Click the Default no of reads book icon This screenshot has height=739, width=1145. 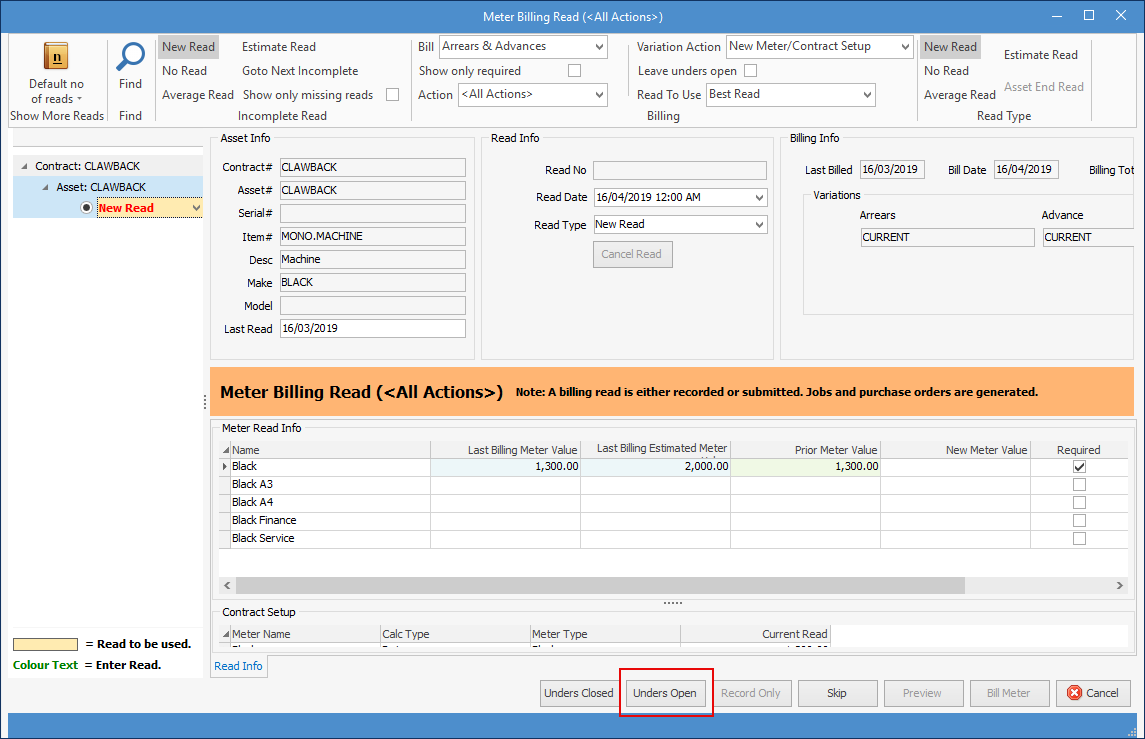pyautogui.click(x=56, y=56)
